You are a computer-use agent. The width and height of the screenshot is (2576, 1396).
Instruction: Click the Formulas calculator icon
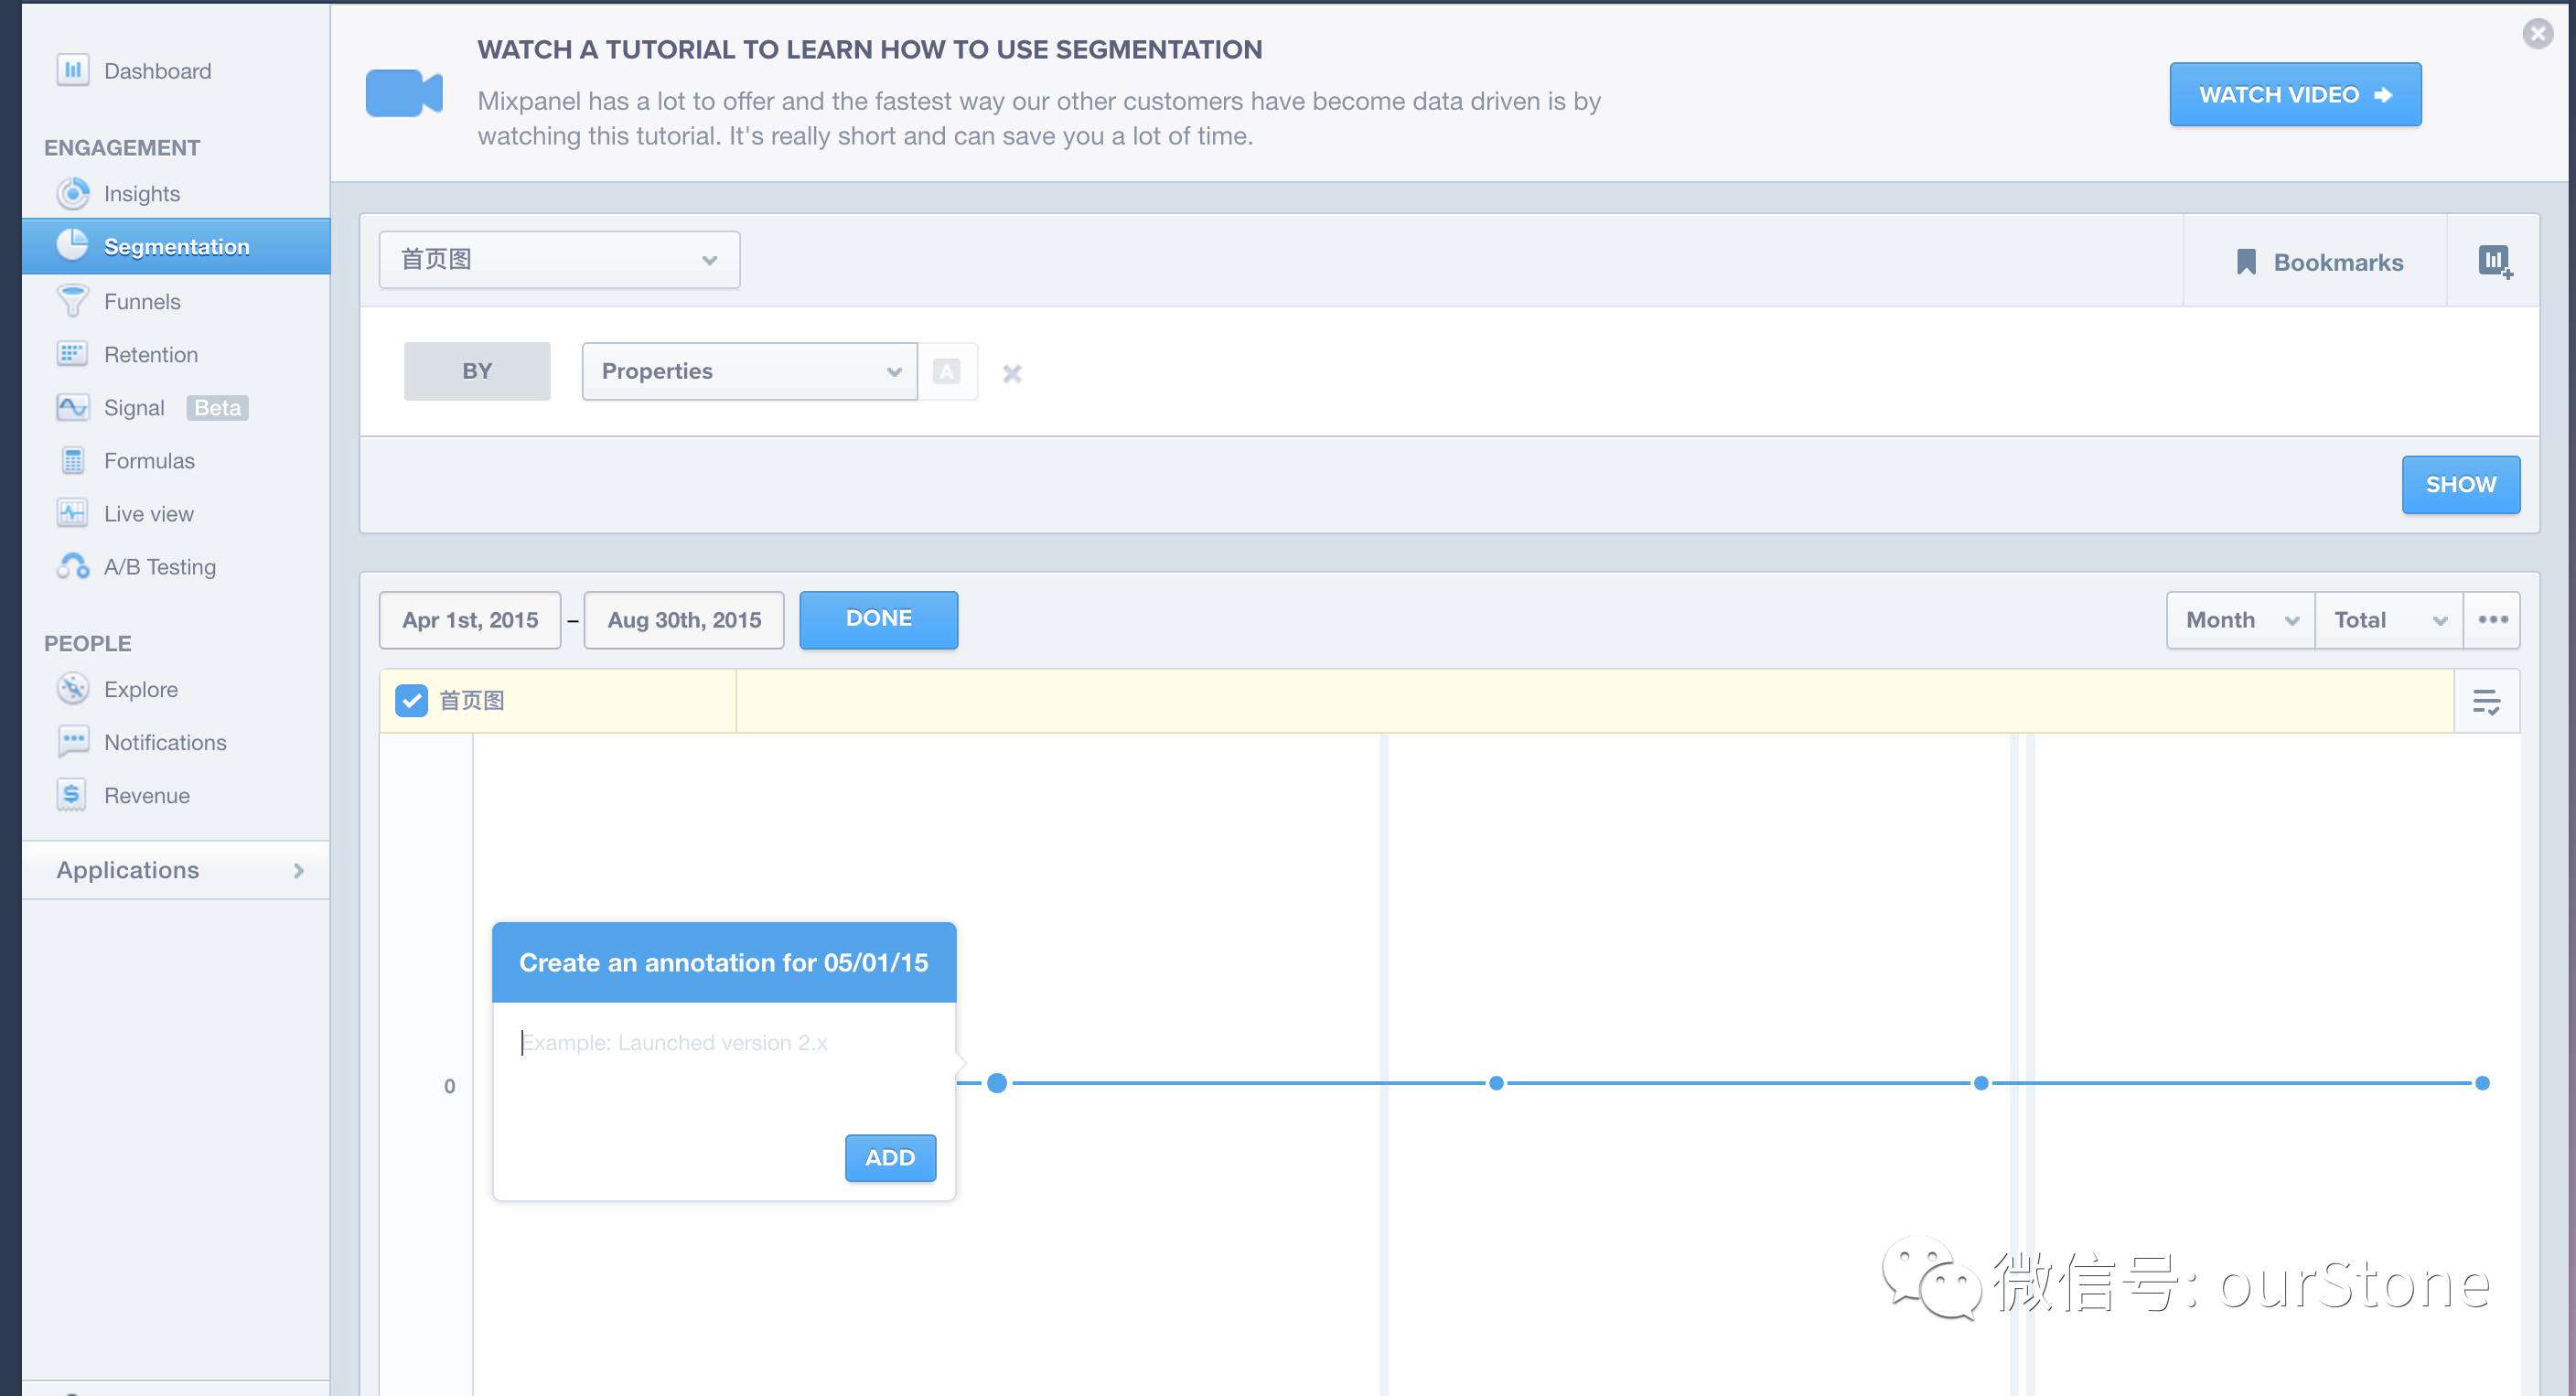[72, 460]
